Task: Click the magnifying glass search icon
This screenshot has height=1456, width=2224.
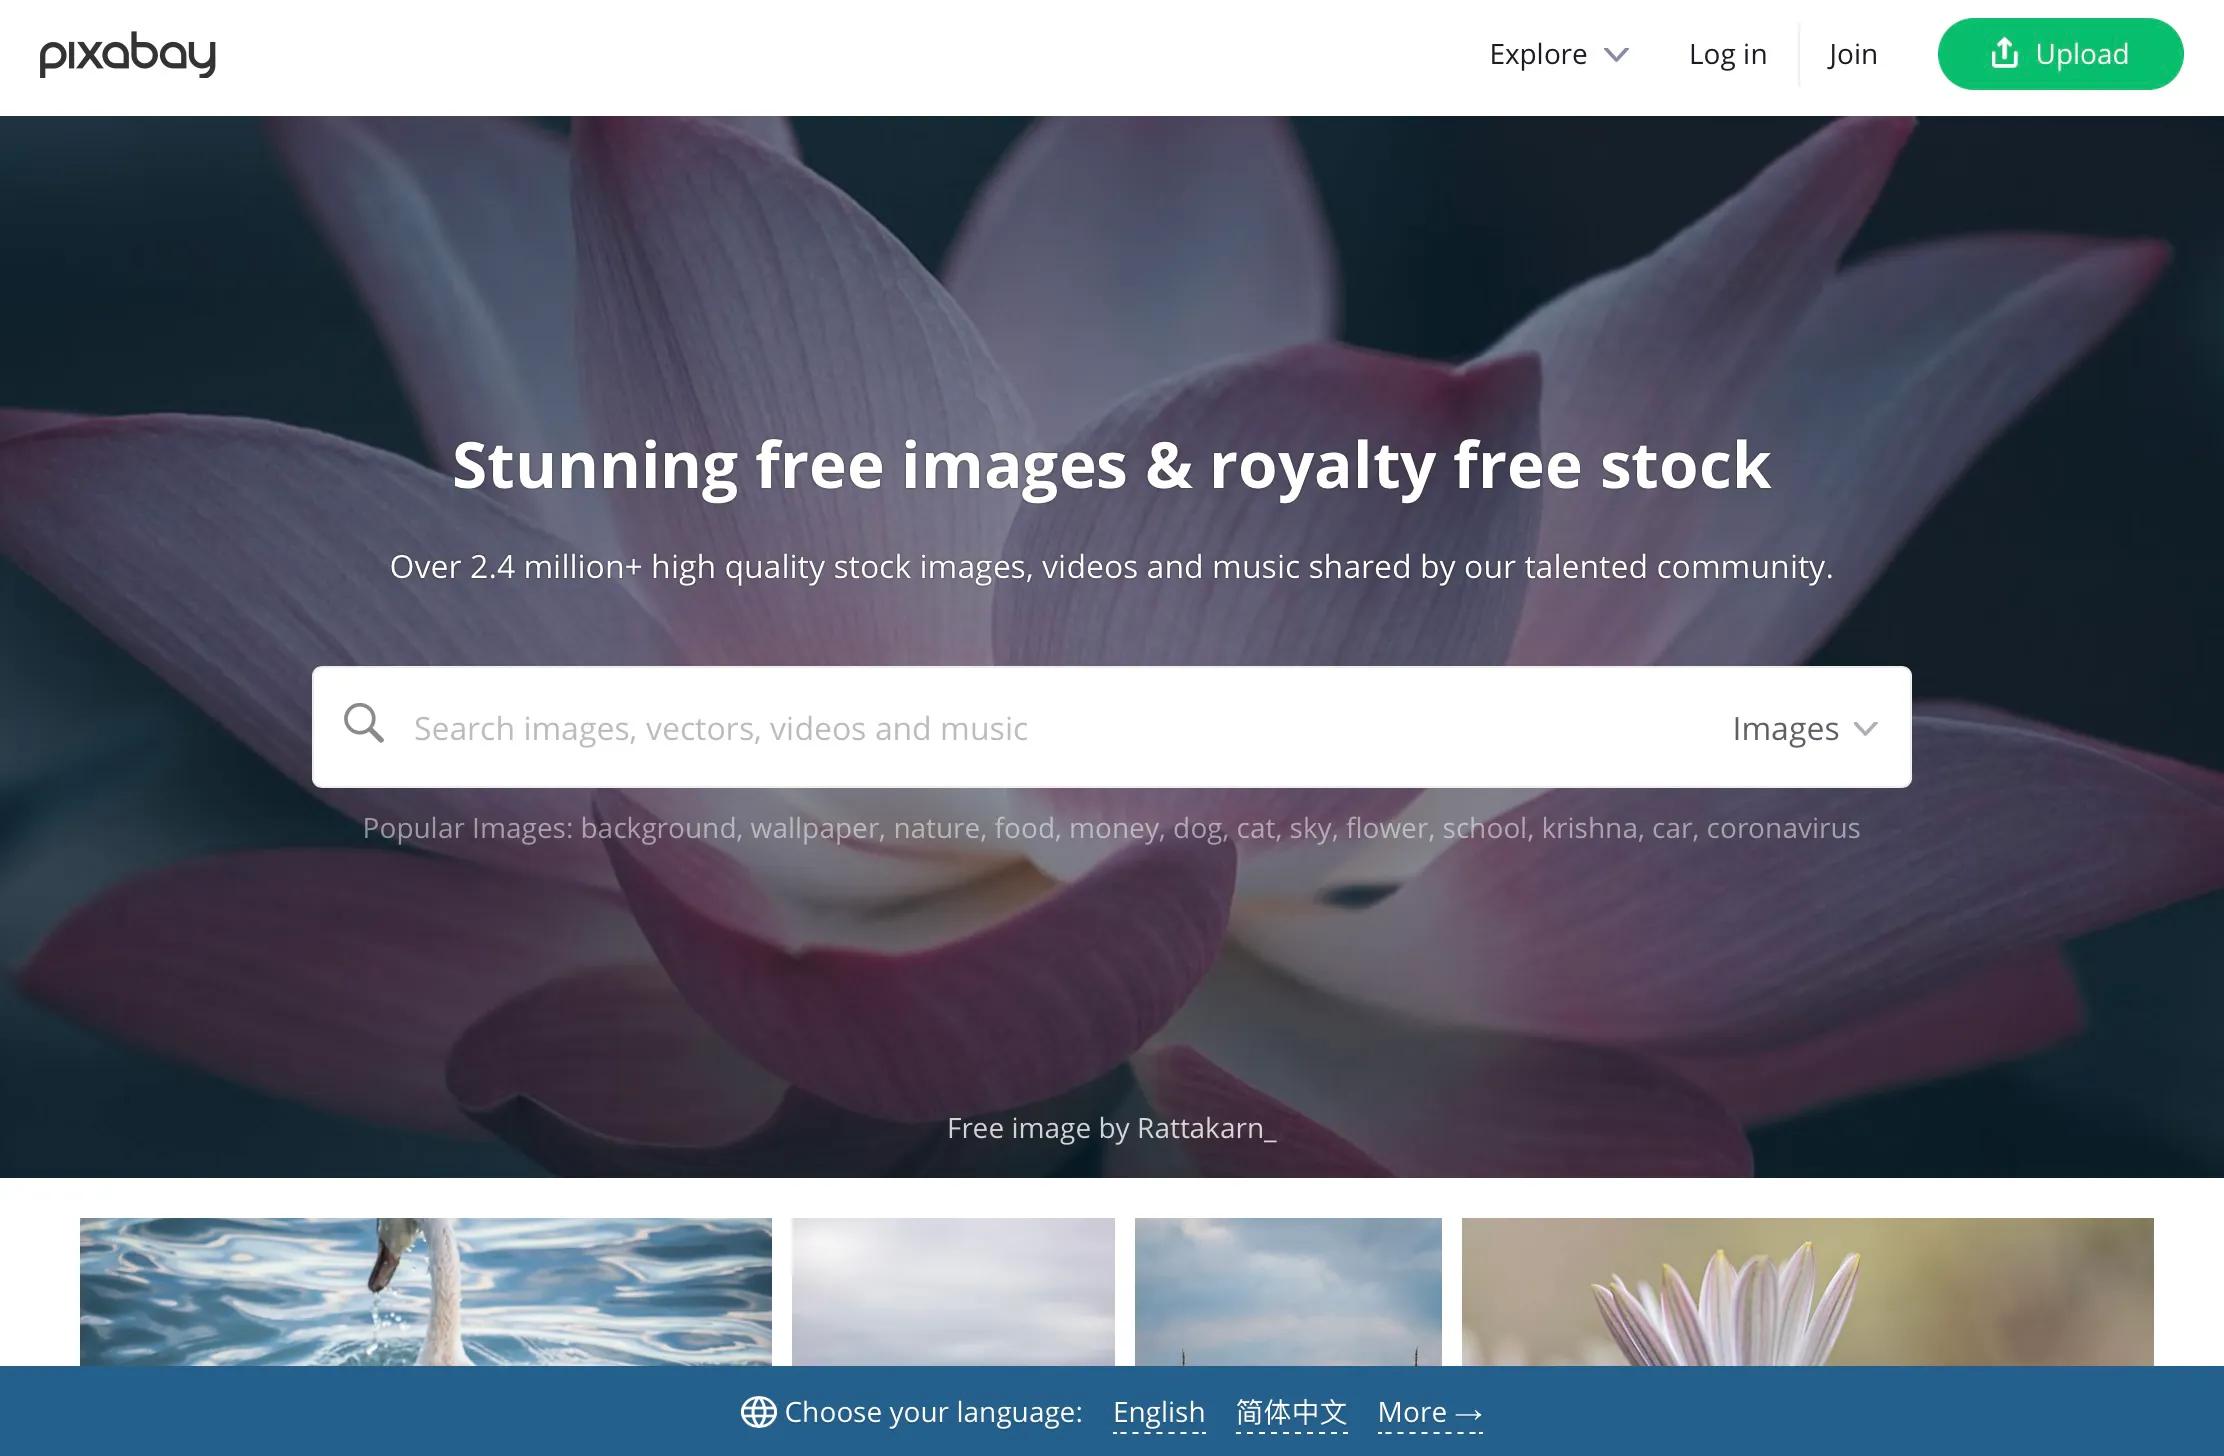Action: [364, 723]
